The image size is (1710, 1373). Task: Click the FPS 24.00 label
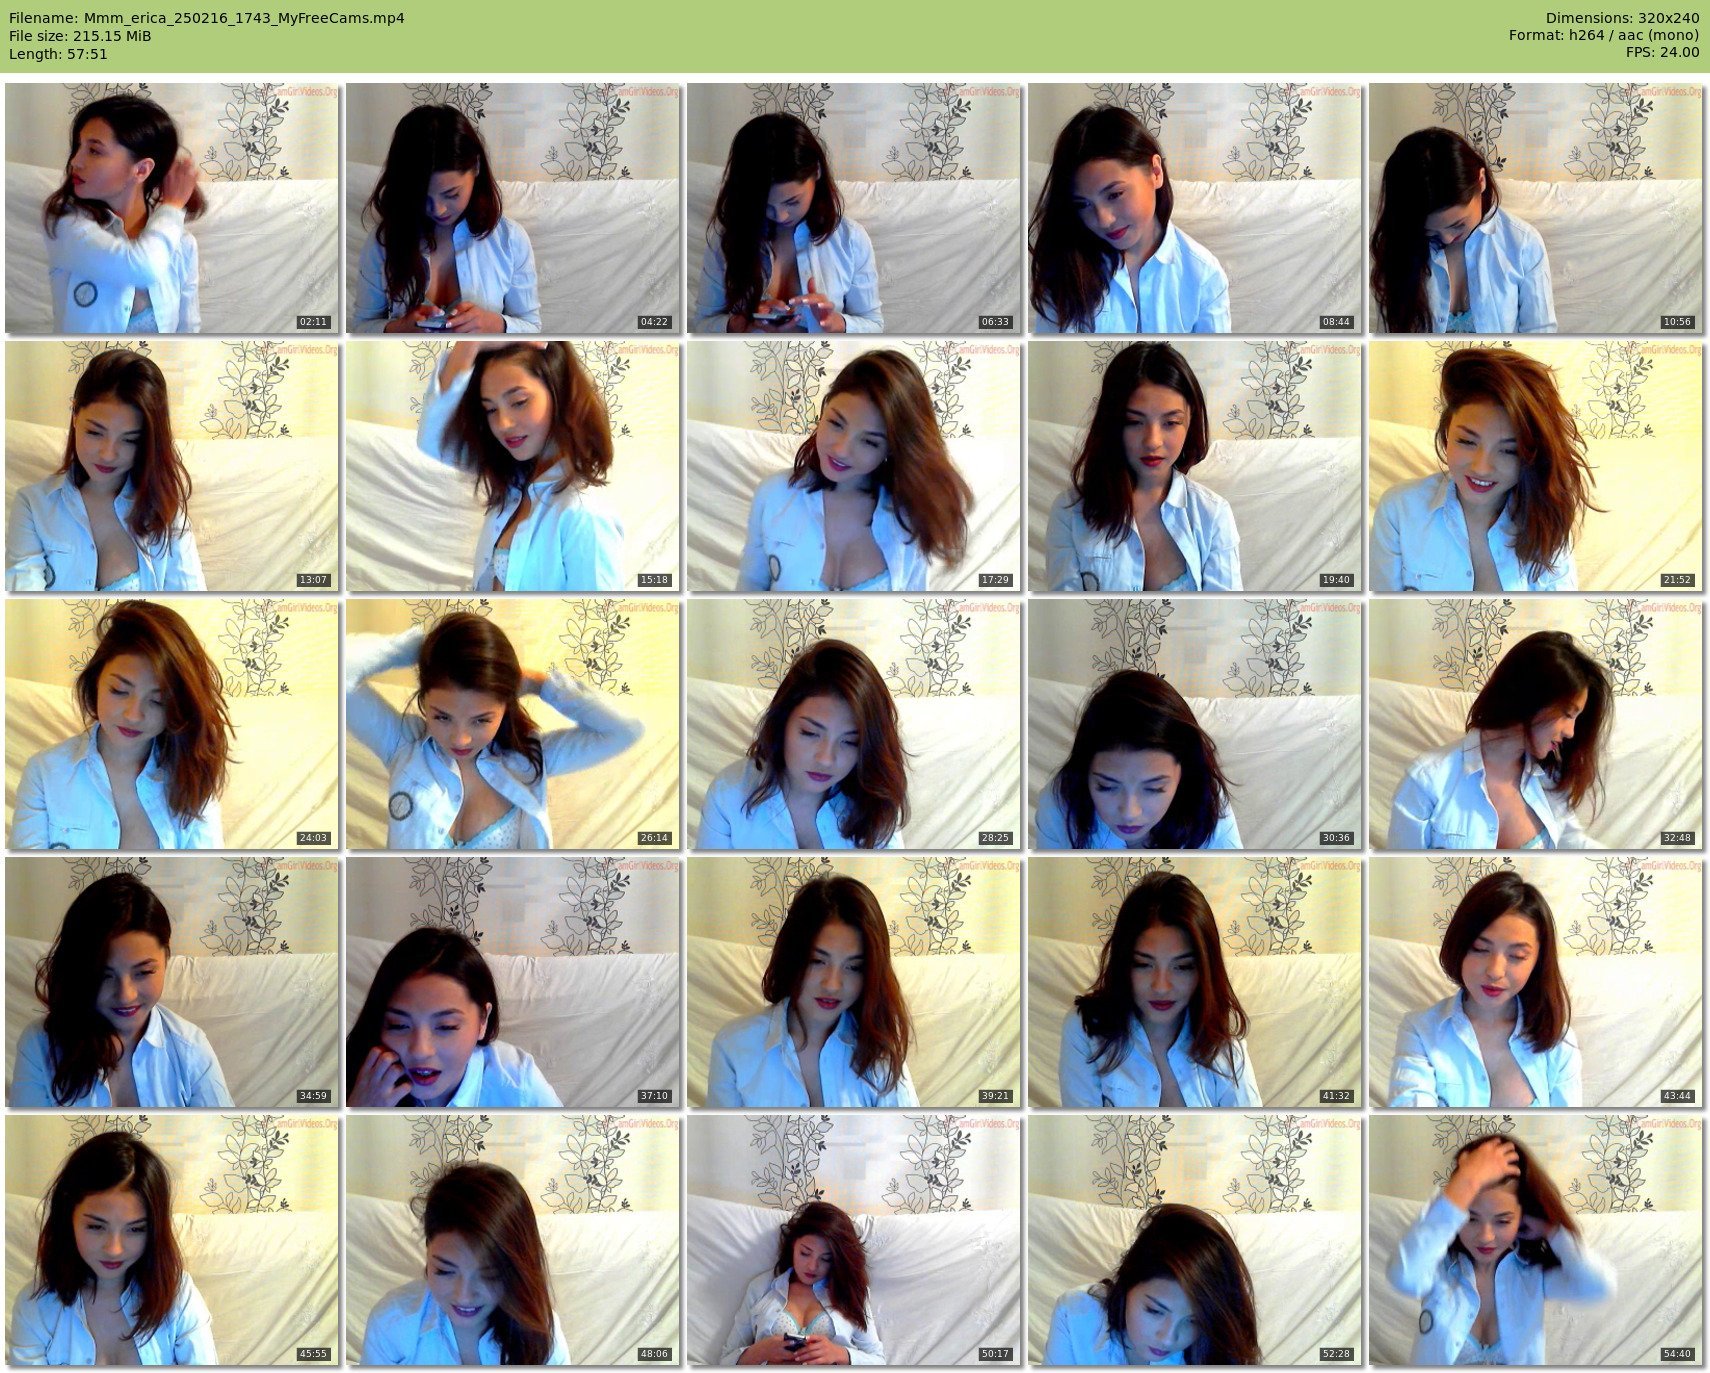point(1662,53)
